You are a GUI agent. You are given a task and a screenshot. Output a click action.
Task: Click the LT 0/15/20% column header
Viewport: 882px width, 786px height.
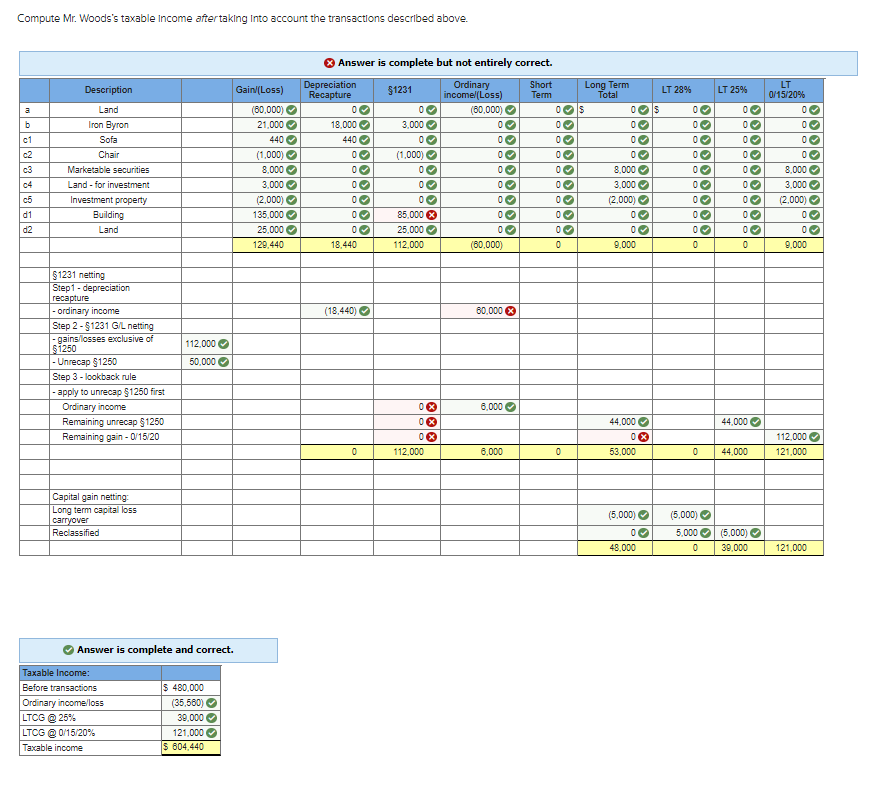(794, 90)
